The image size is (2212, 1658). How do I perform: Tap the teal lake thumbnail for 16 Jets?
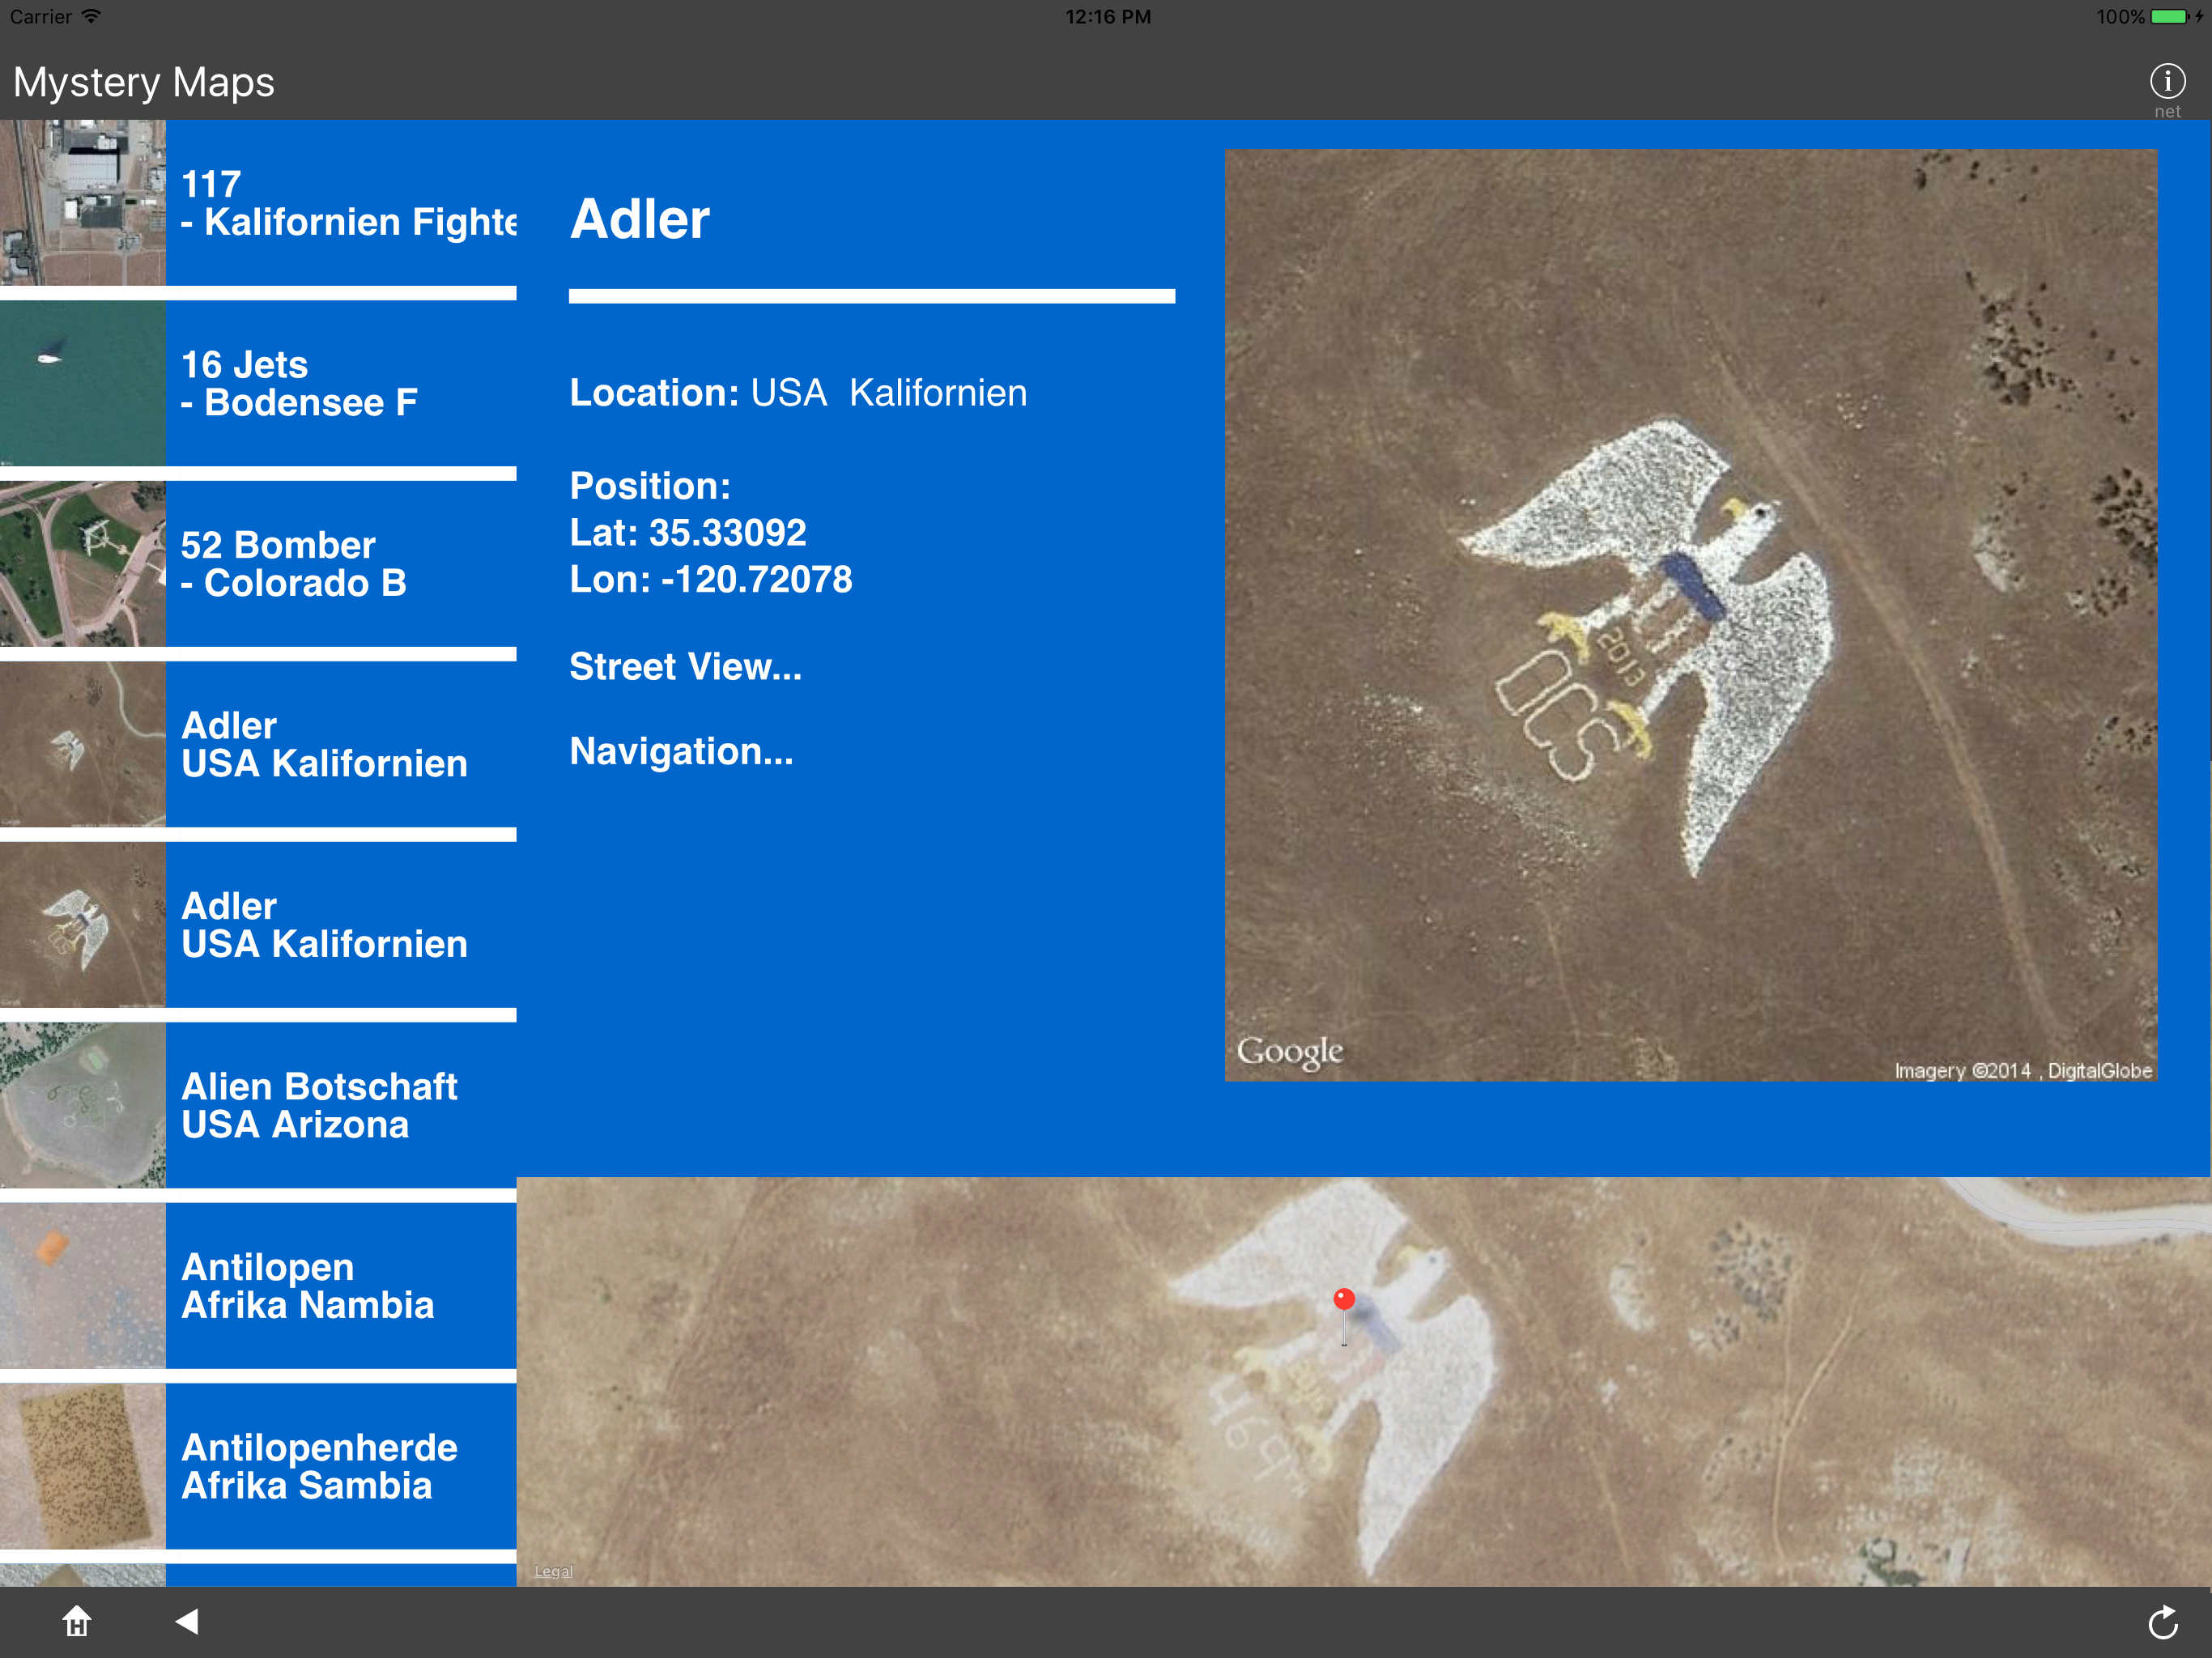[82, 384]
